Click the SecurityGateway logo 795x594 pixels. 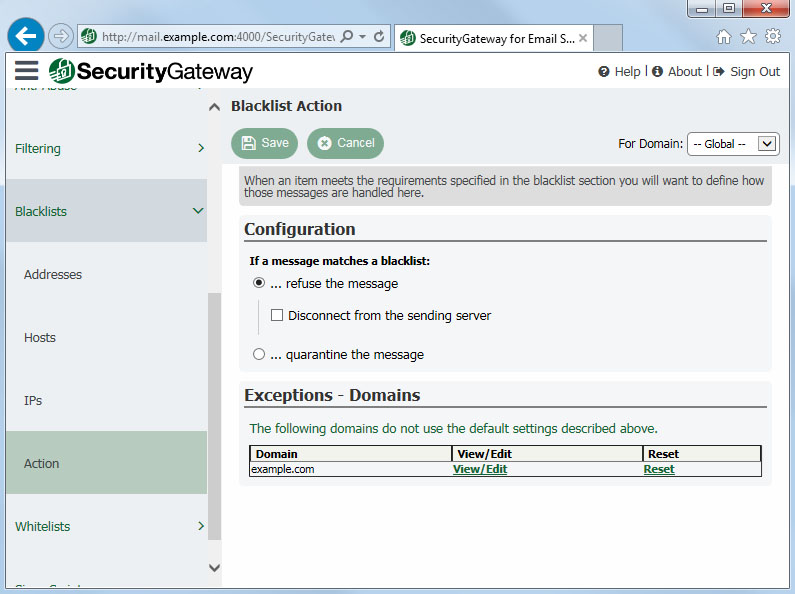(x=151, y=71)
